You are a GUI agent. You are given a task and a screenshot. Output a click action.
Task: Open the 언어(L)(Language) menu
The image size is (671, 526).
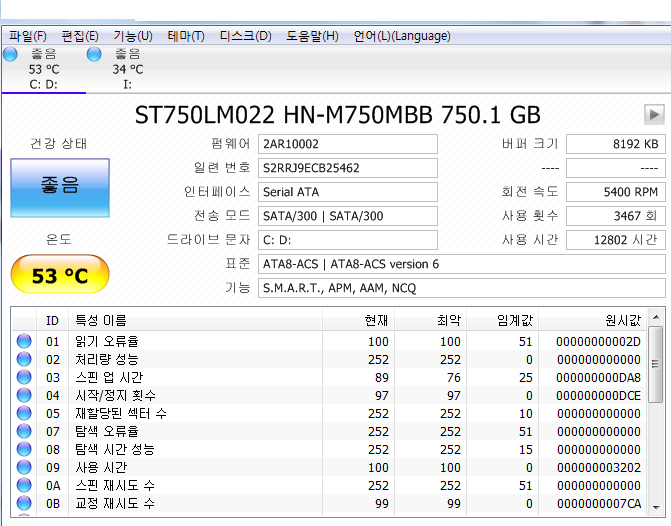pyautogui.click(x=402, y=36)
